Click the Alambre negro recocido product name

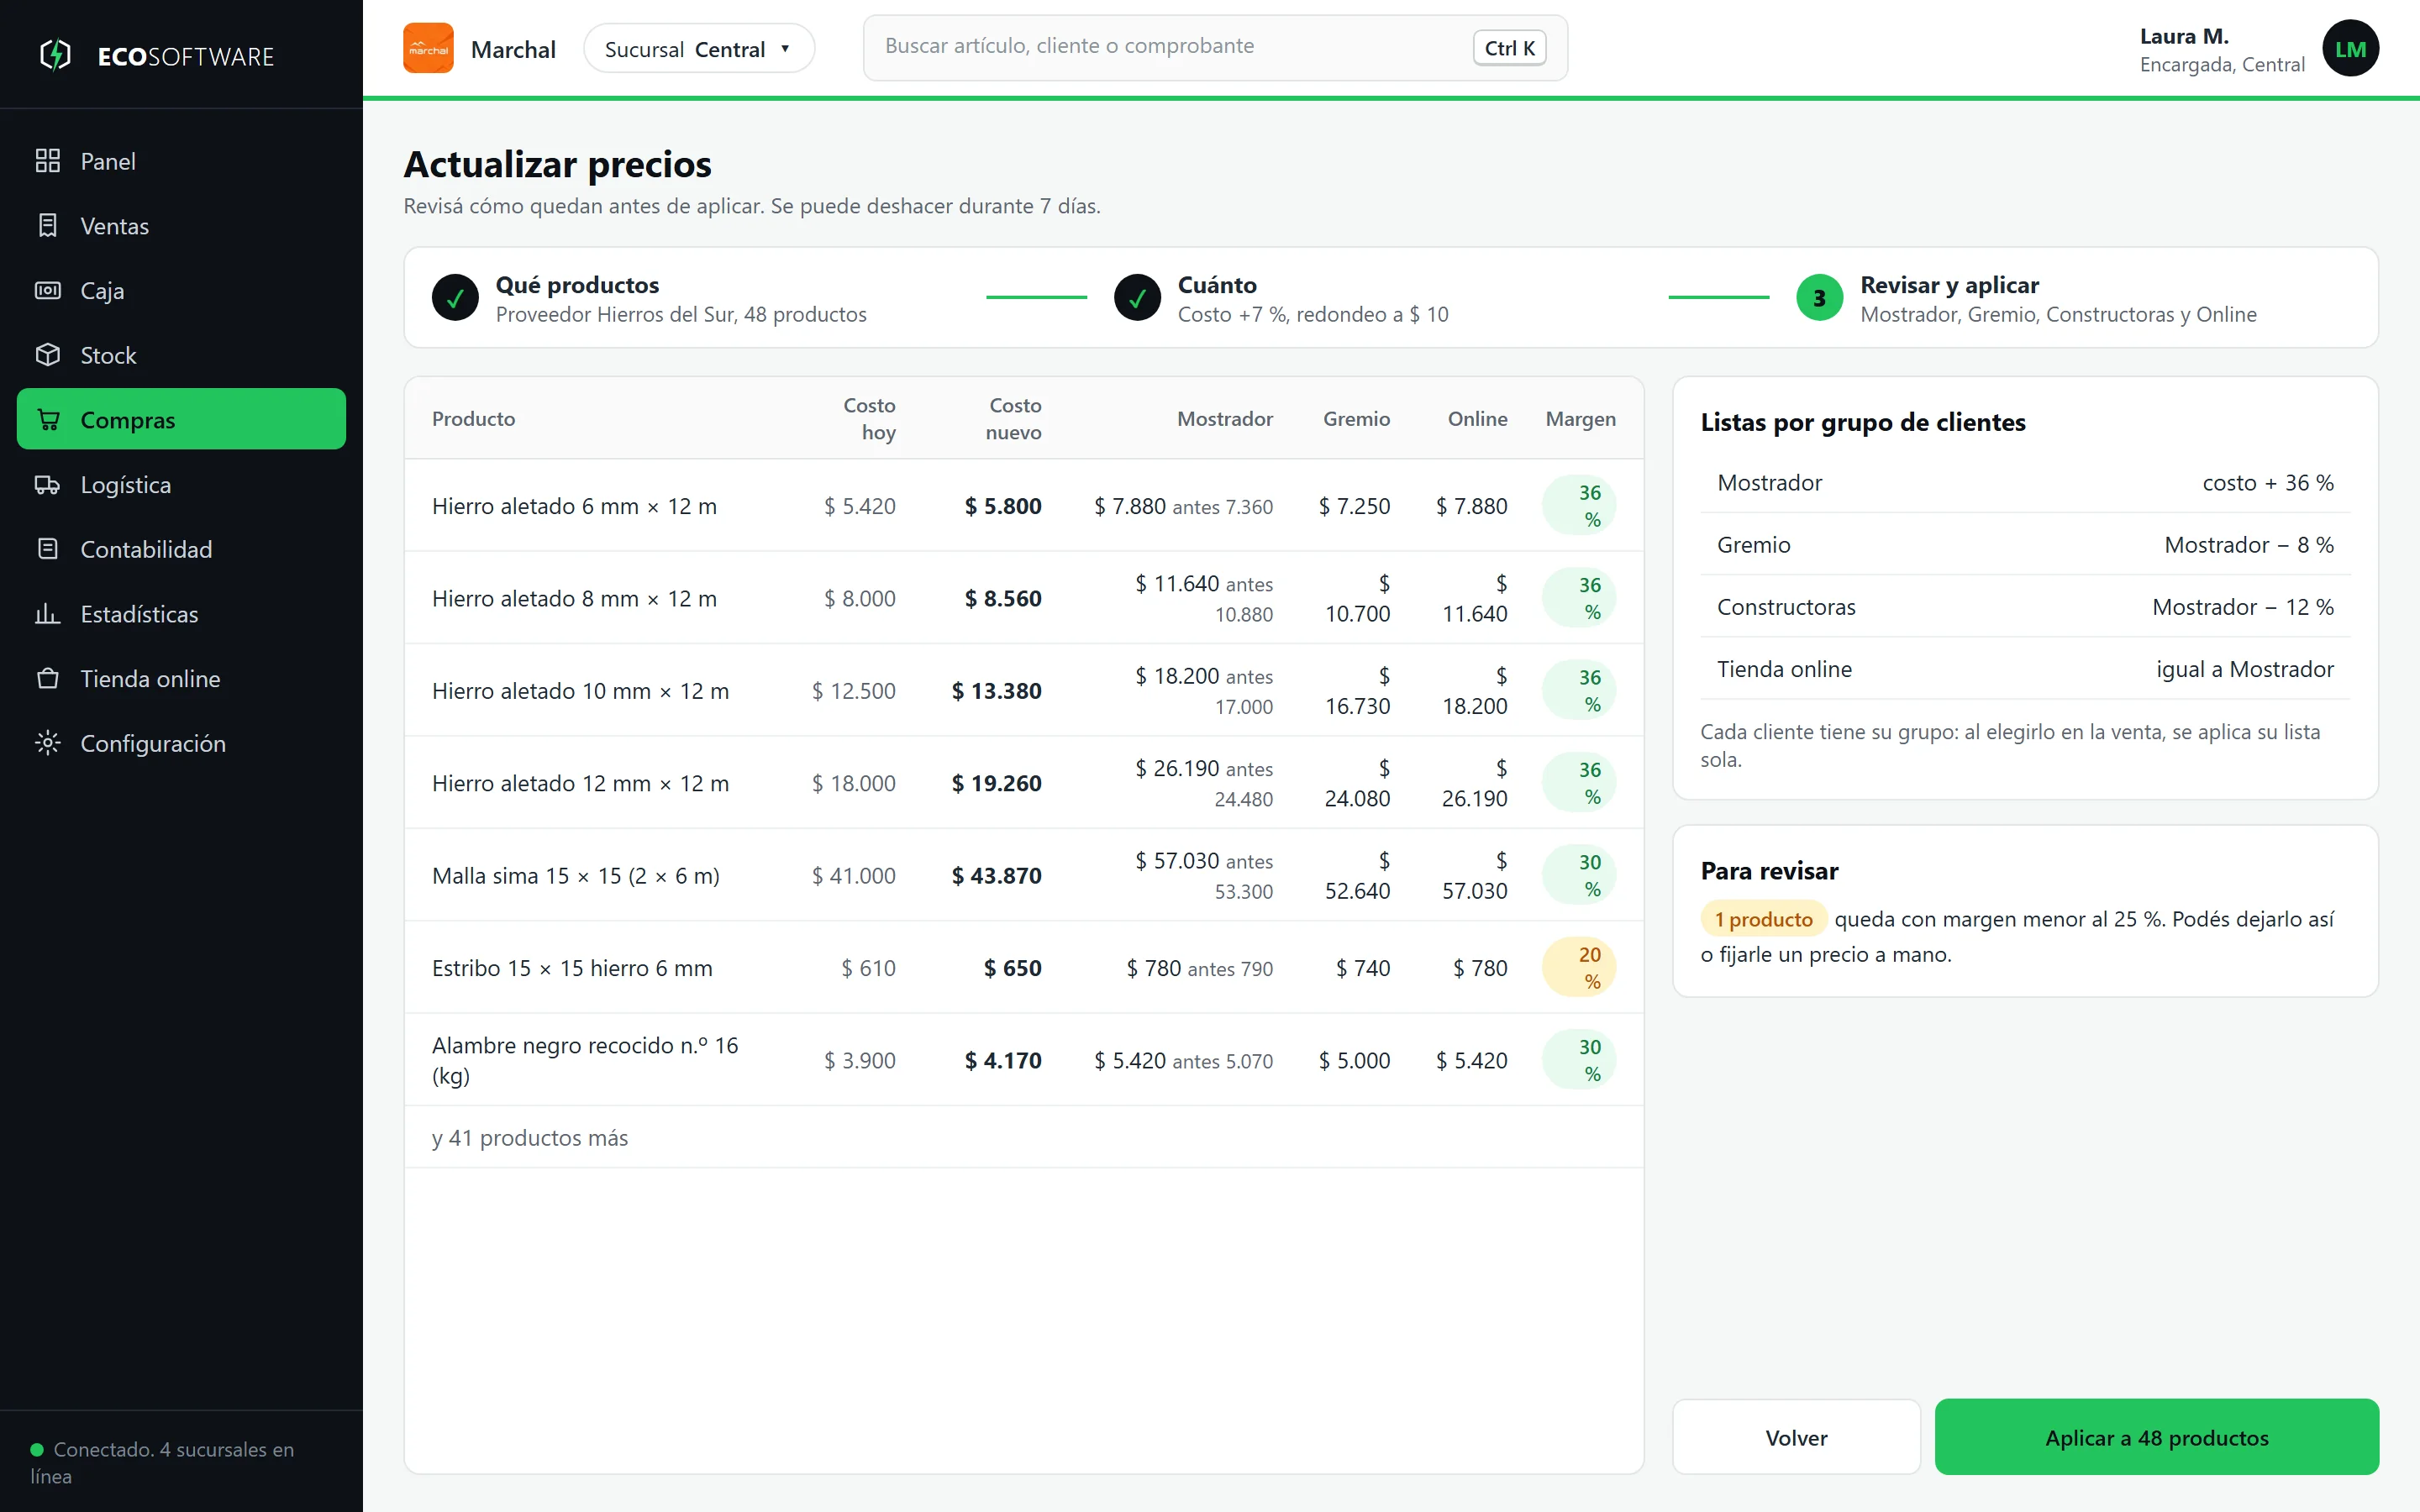click(585, 1060)
